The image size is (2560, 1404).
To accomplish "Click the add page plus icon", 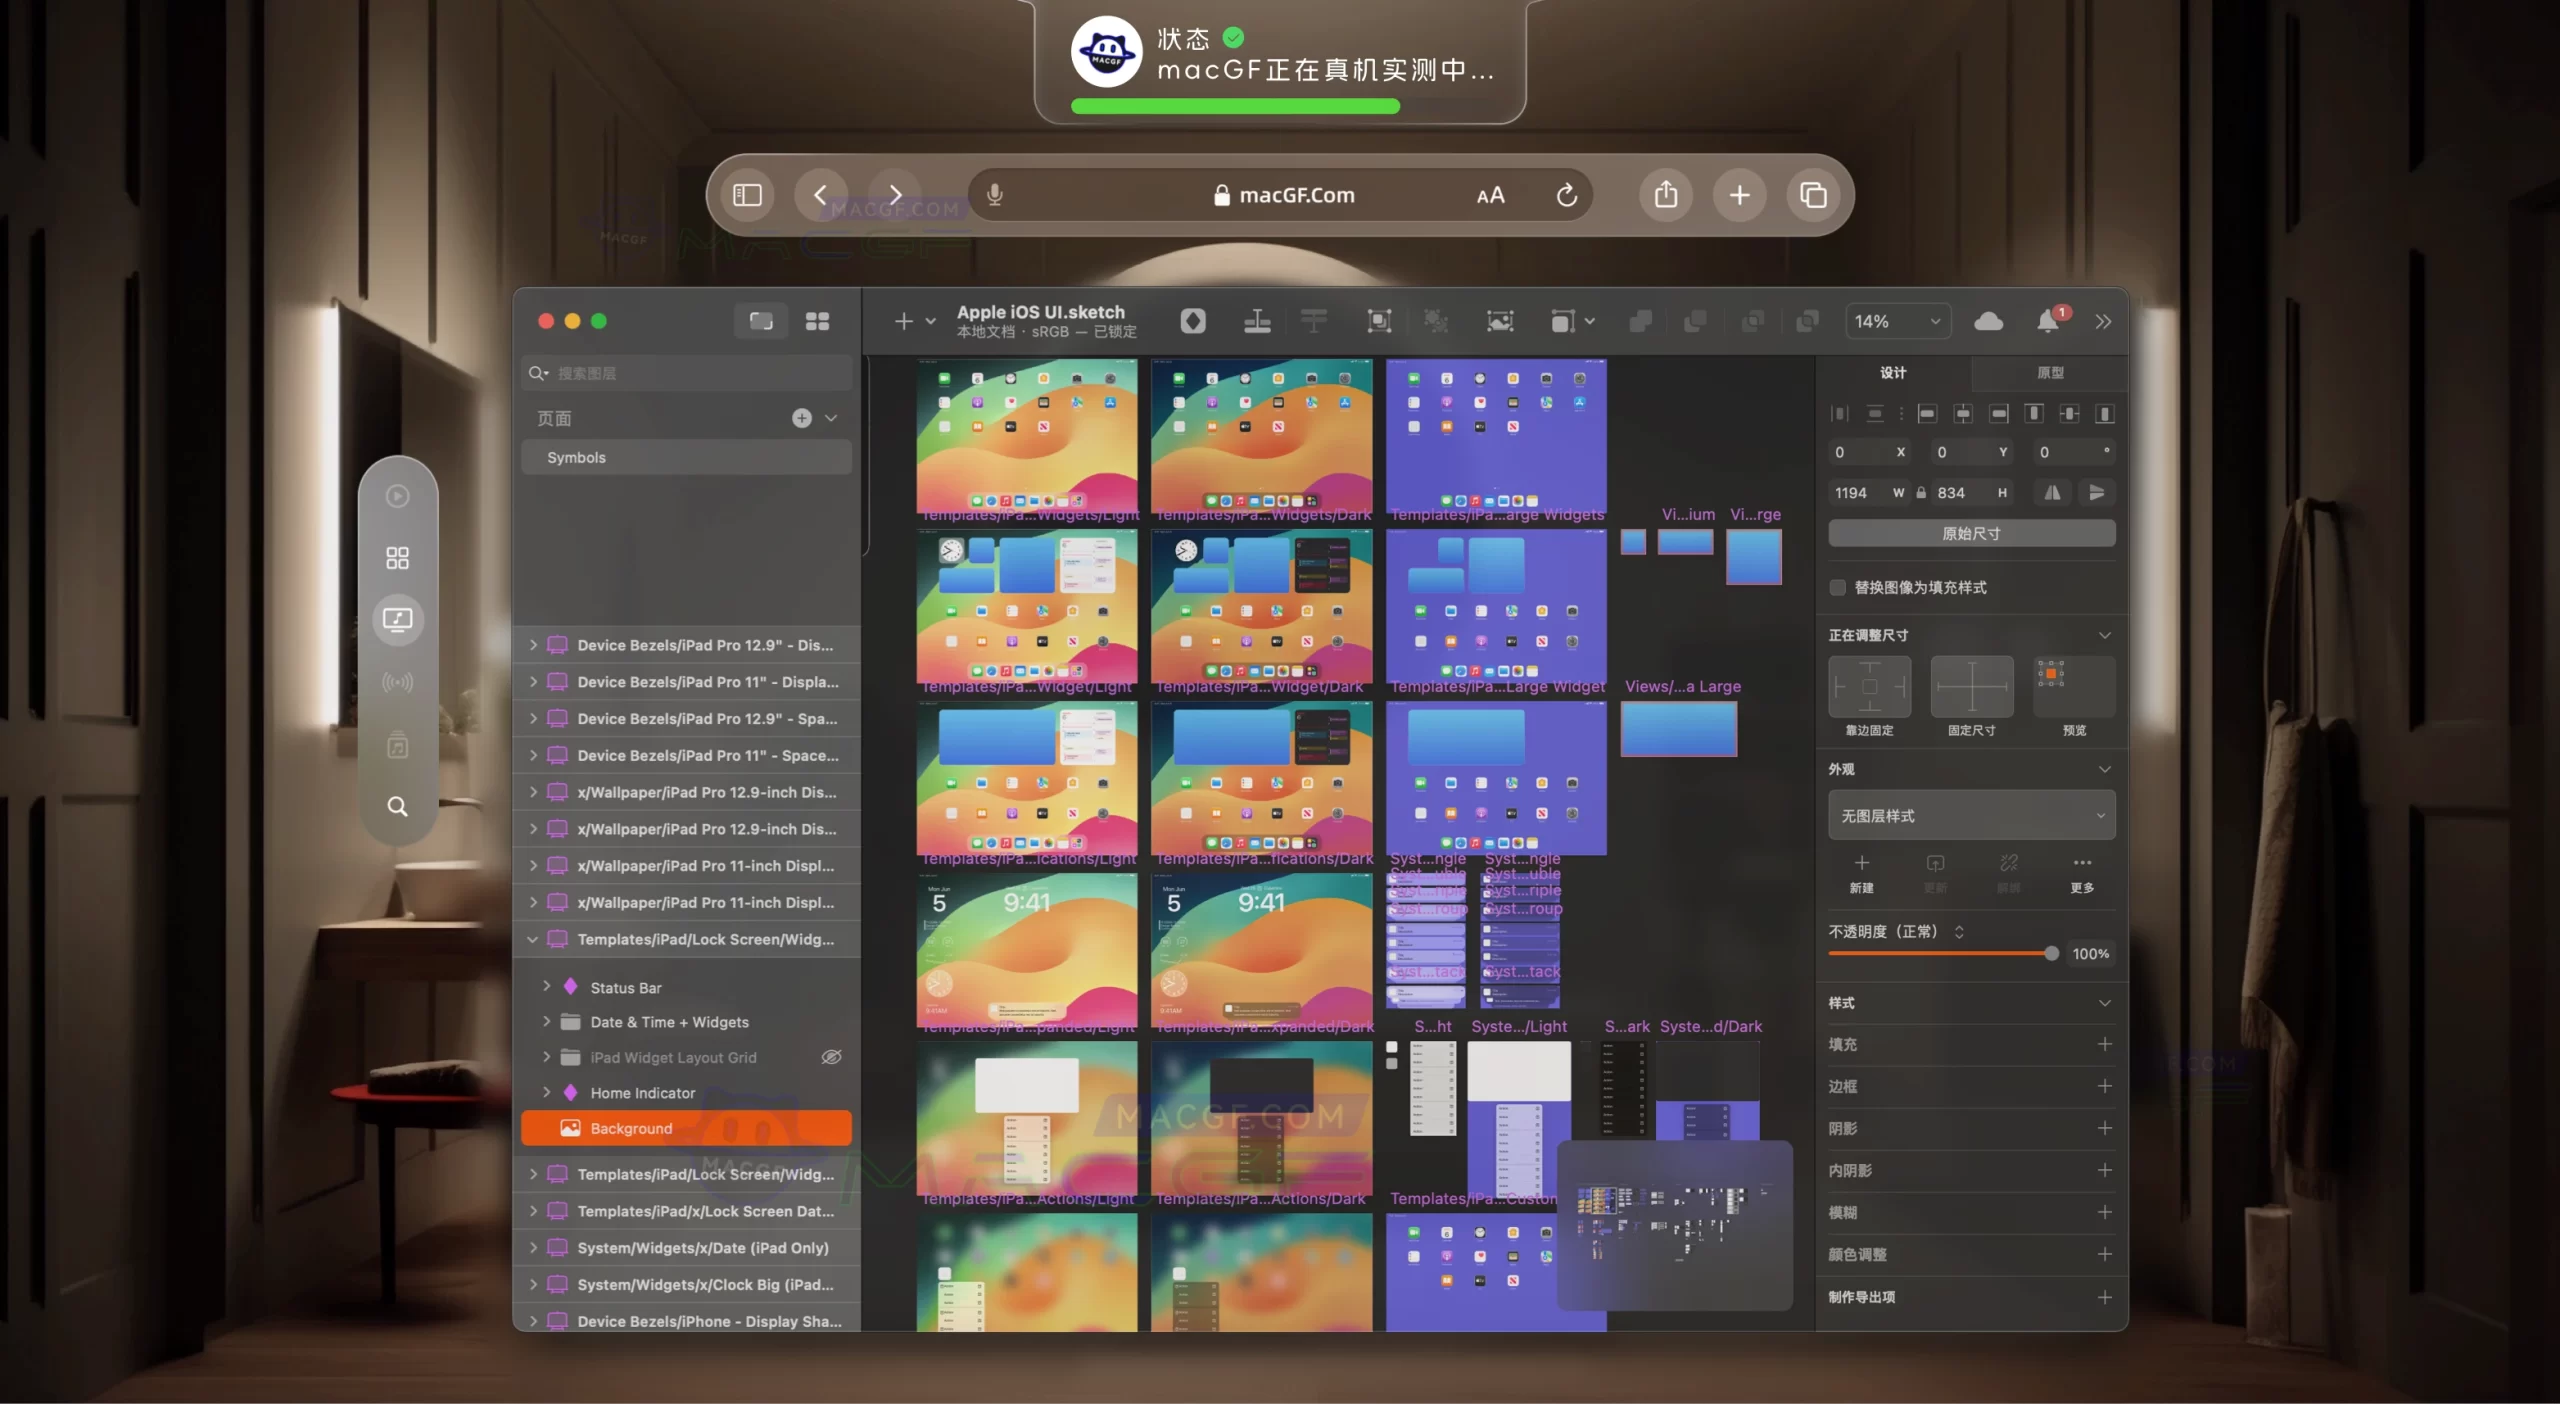I will pyautogui.click(x=801, y=418).
